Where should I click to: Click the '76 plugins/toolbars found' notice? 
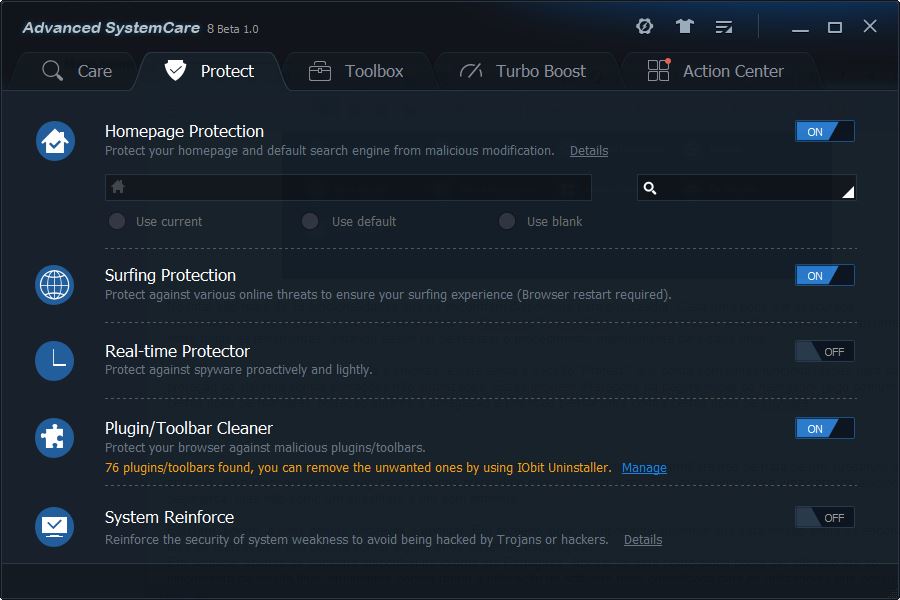pos(358,468)
